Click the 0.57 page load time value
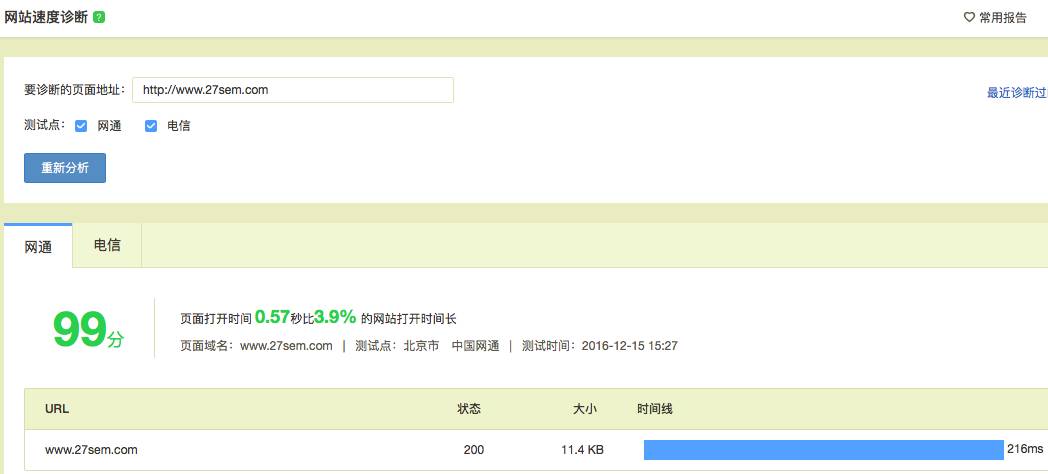Viewport: 1048px width, 474px height. pos(272,317)
